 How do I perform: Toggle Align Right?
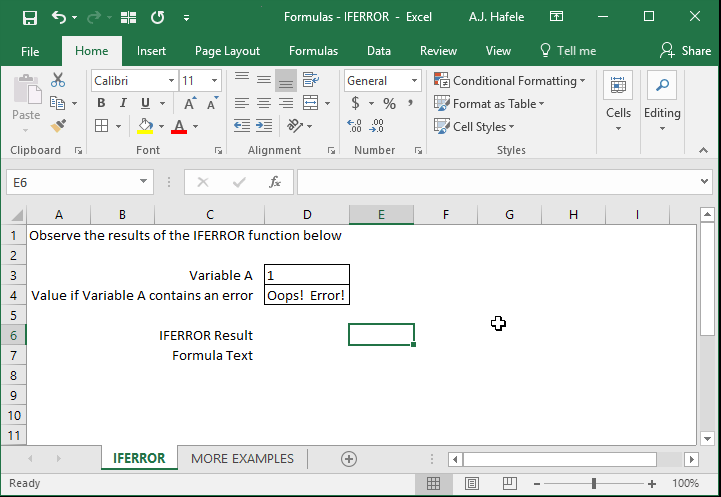[286, 103]
